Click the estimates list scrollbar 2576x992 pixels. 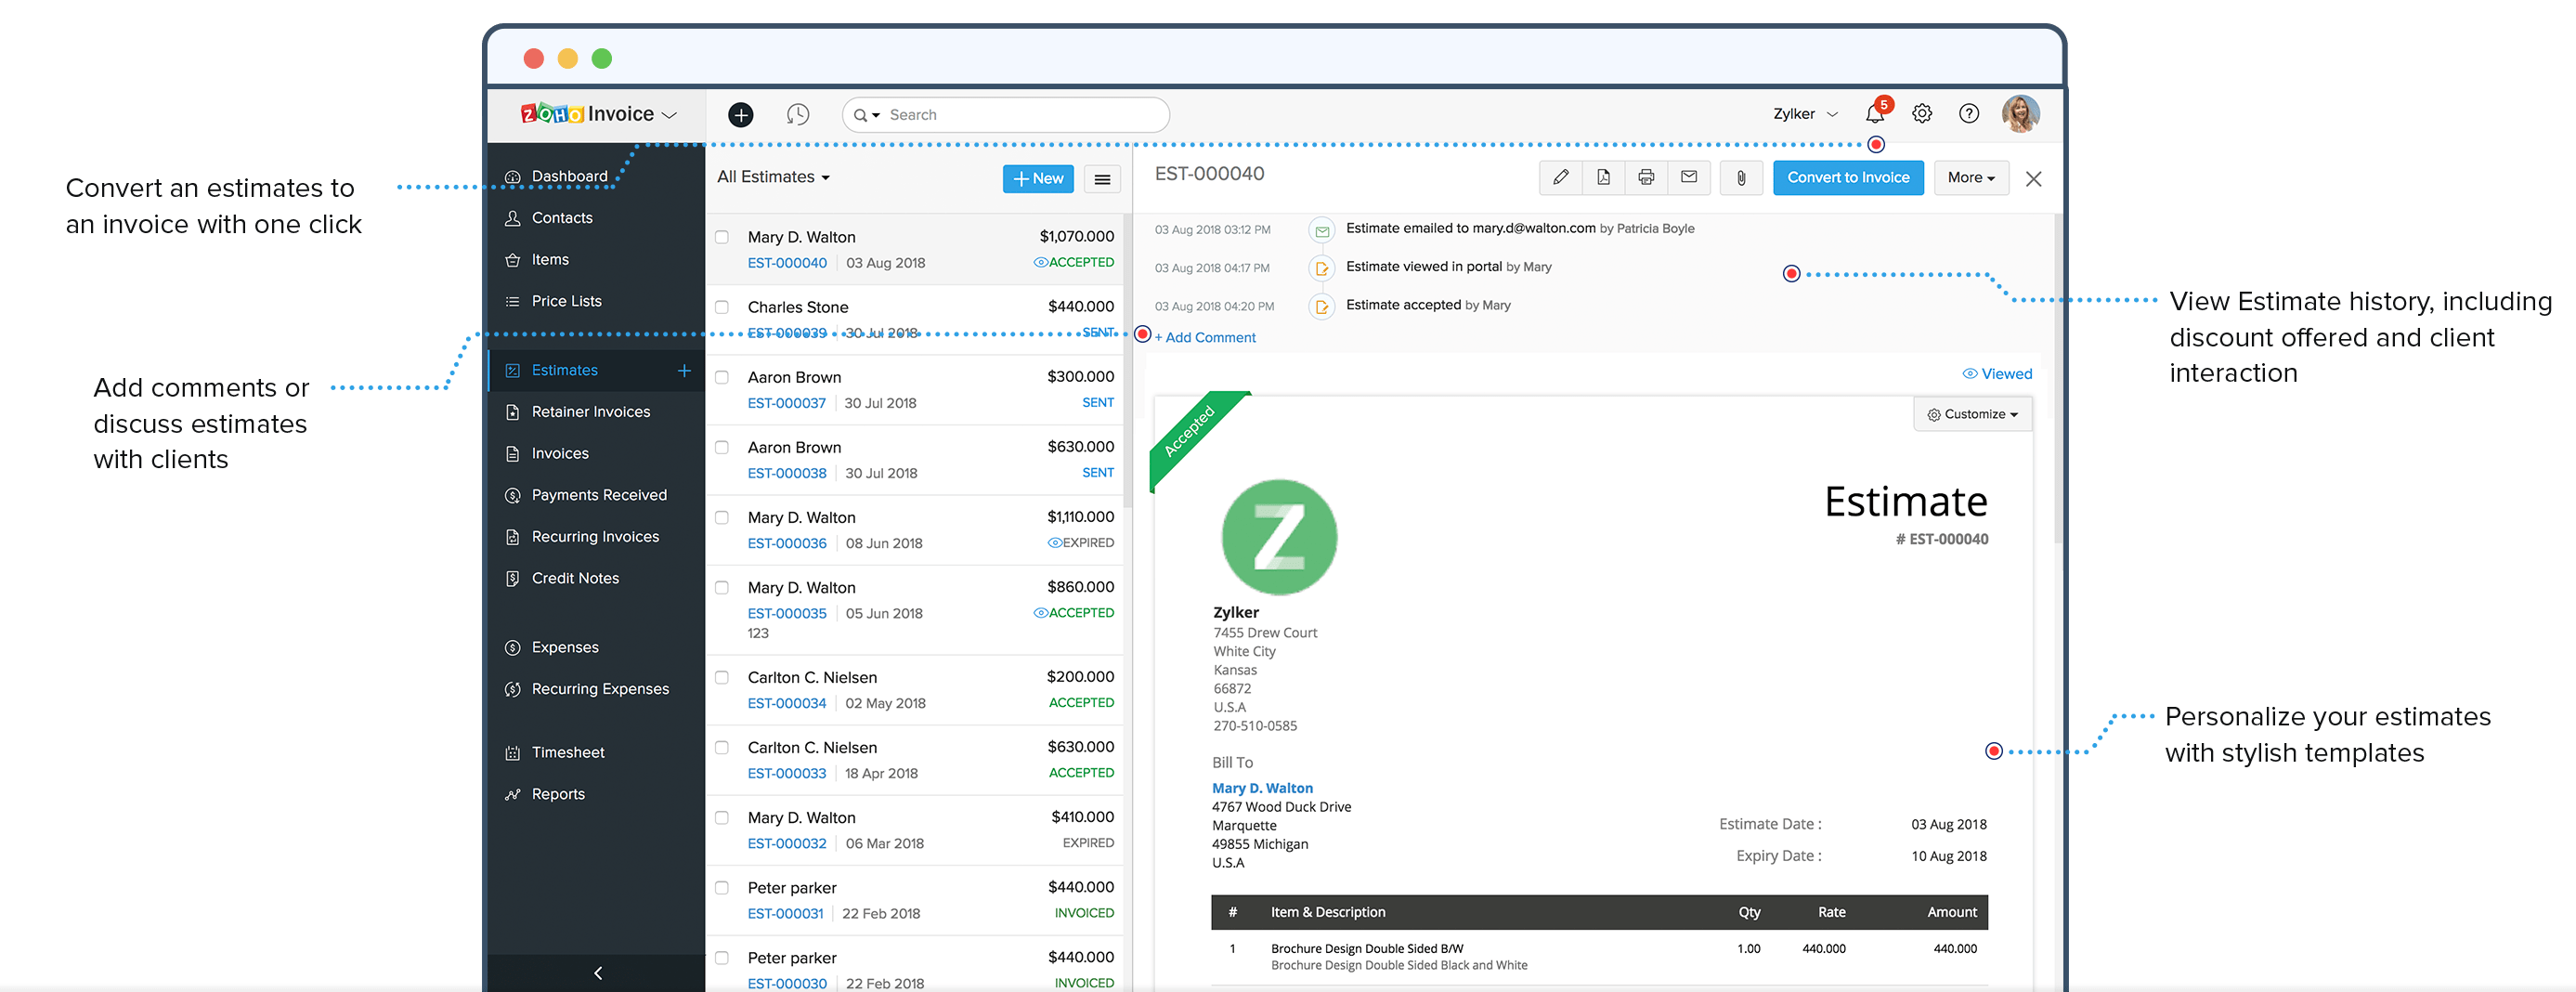[x=1127, y=360]
